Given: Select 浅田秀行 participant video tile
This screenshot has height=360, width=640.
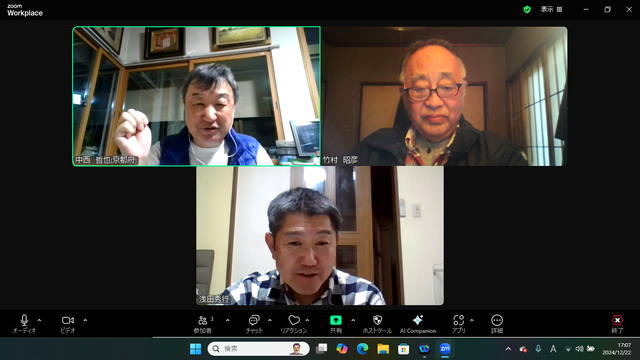Looking at the screenshot, I should (x=320, y=236).
